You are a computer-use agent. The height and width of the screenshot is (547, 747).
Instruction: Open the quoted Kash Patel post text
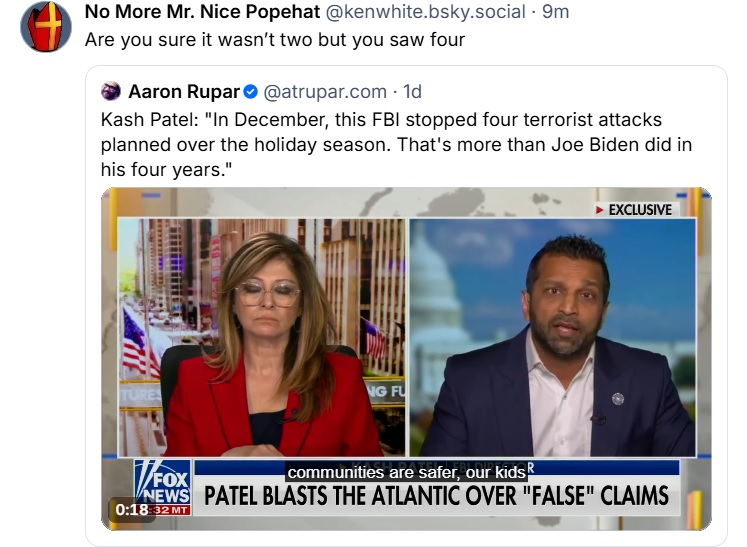[396, 144]
